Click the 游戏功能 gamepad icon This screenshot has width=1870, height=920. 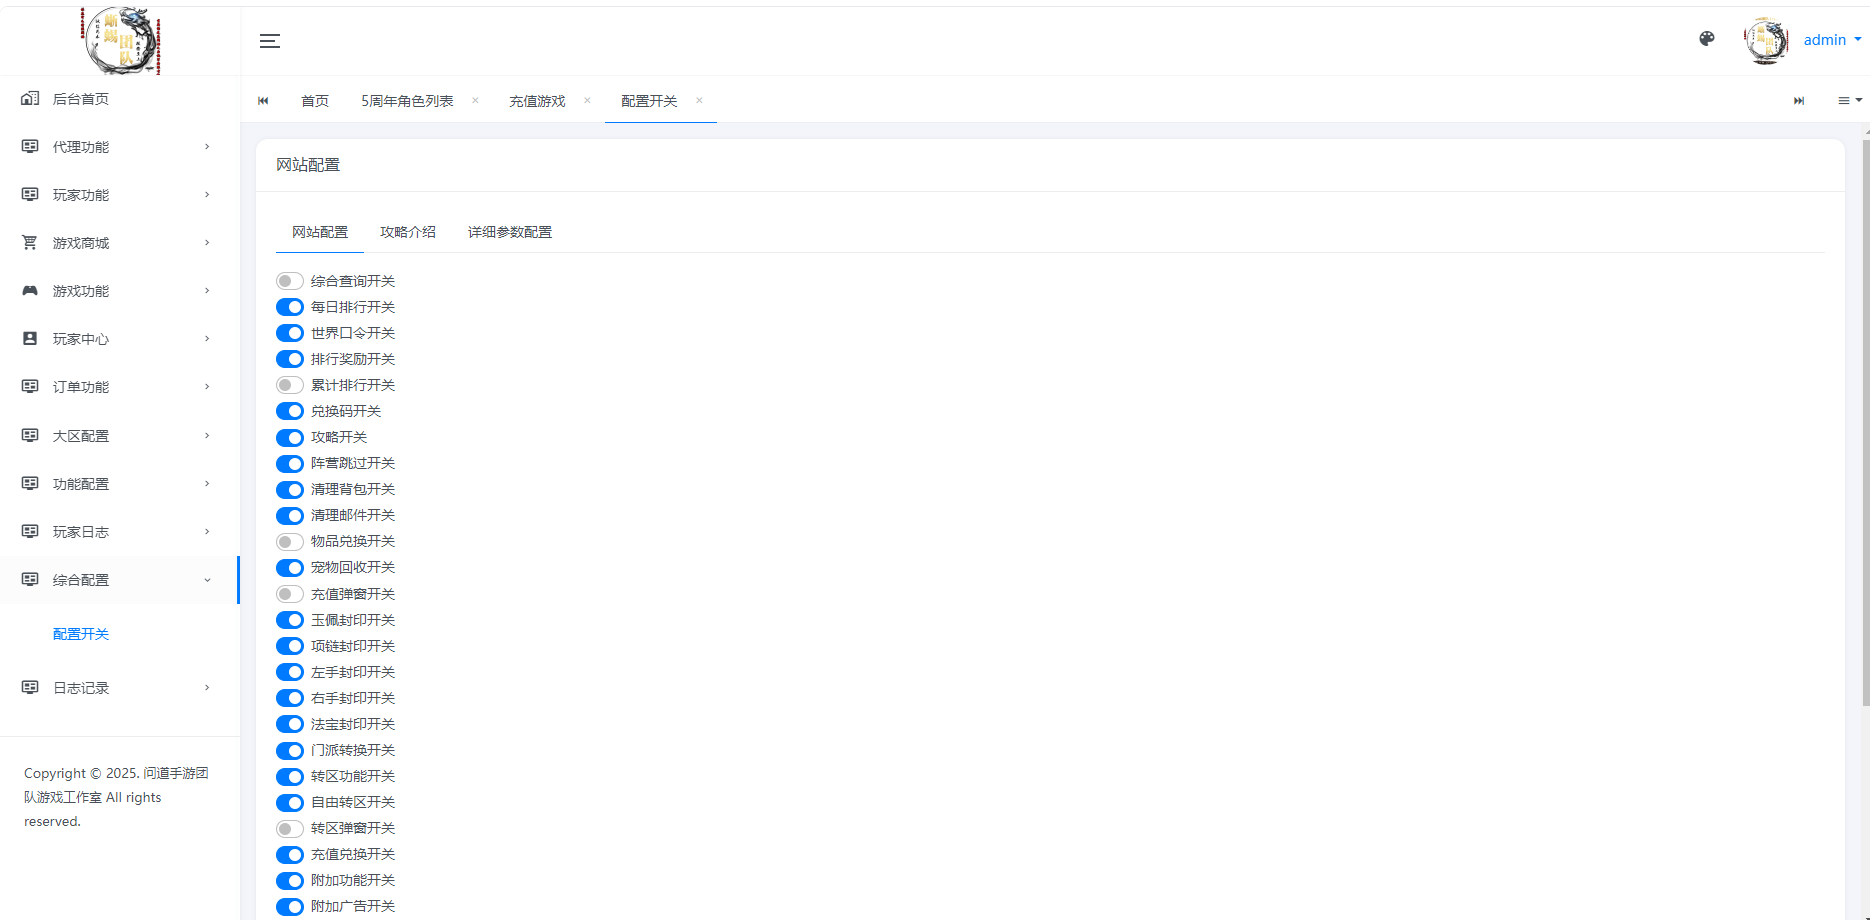[x=30, y=291]
